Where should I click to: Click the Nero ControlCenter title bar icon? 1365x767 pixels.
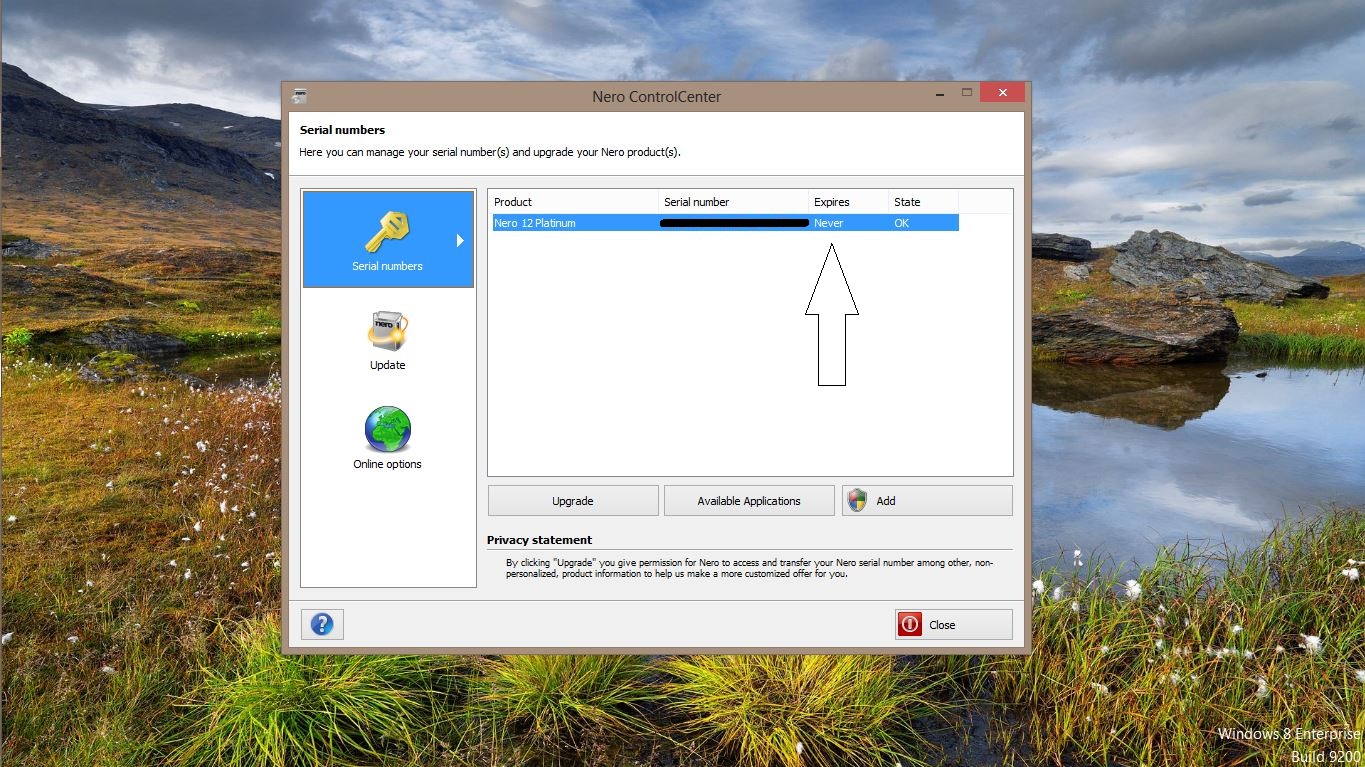pyautogui.click(x=299, y=96)
